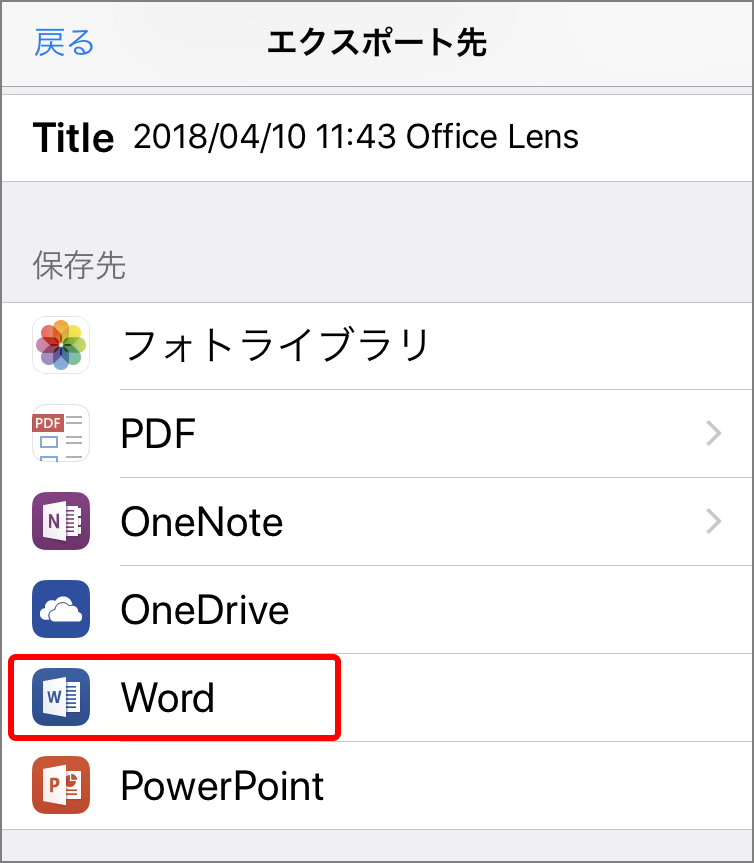The image size is (754, 863).
Task: Choose PowerPoint label as export destination
Action: click(x=222, y=786)
